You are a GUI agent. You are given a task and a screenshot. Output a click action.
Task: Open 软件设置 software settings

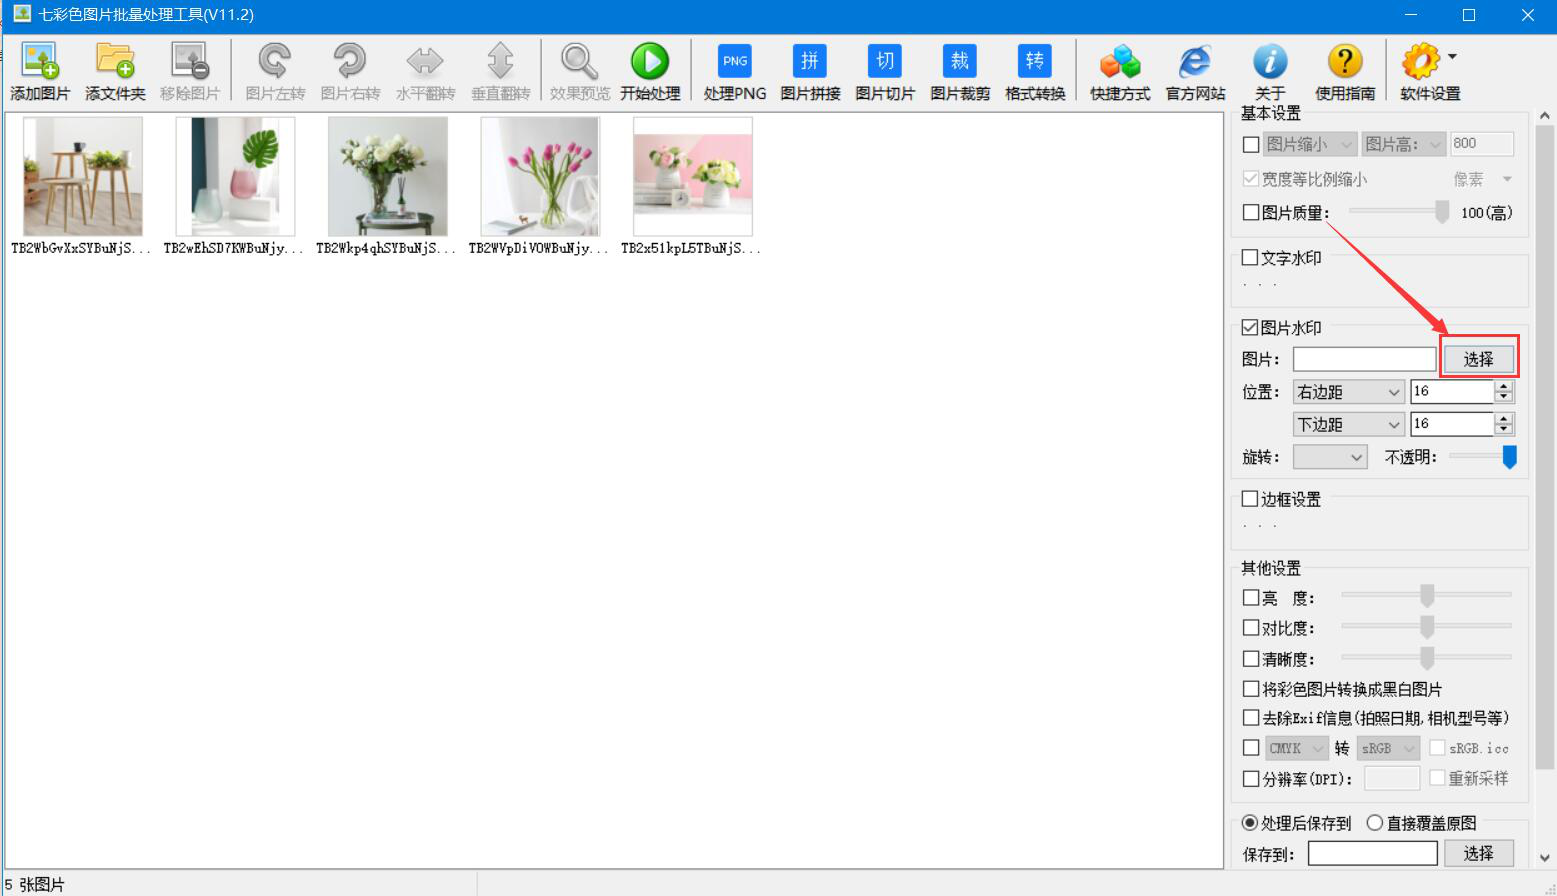[x=1428, y=71]
